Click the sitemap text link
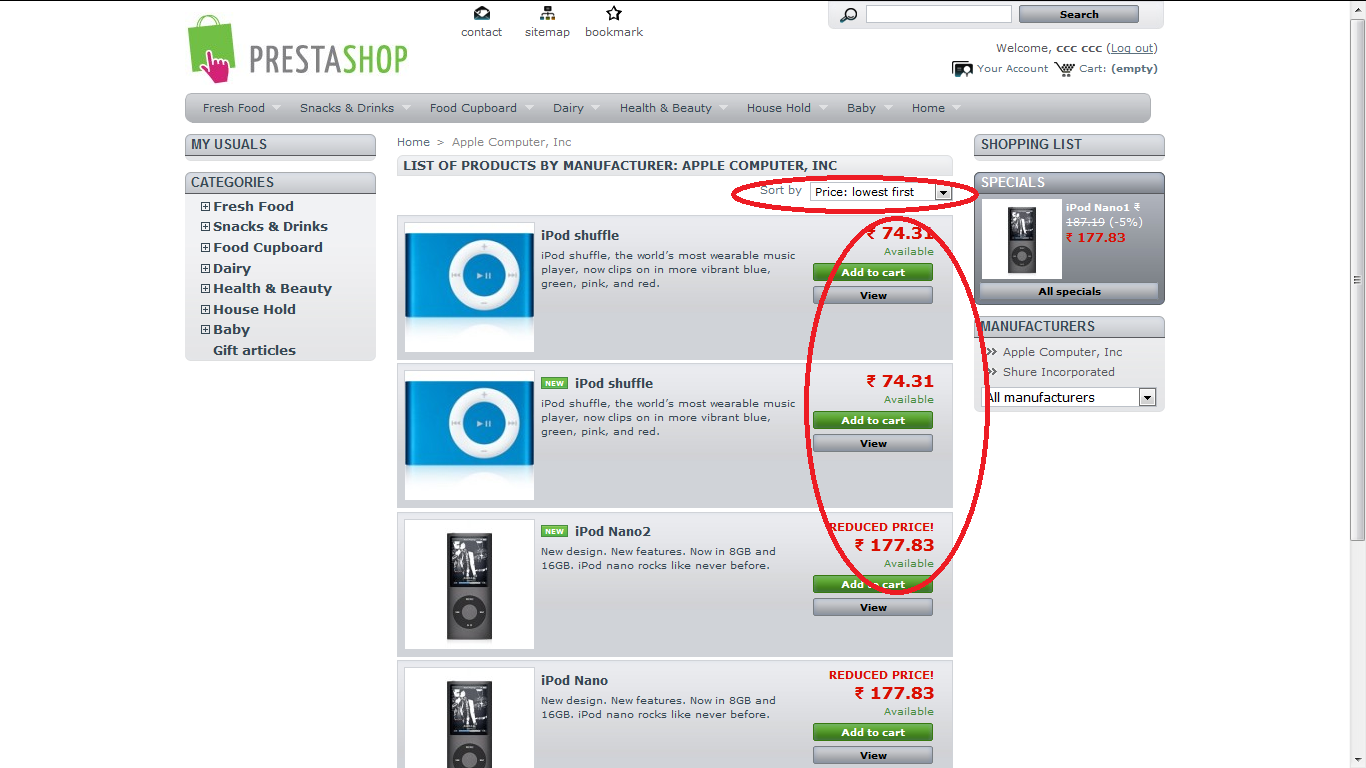The image size is (1366, 768). [x=547, y=32]
